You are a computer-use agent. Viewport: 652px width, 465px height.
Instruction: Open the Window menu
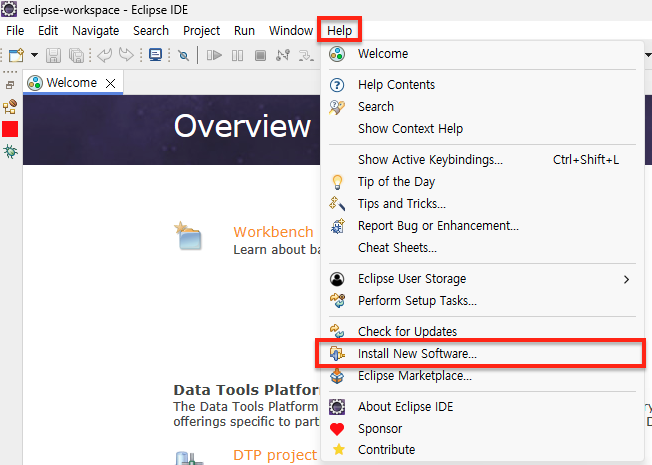(x=291, y=31)
